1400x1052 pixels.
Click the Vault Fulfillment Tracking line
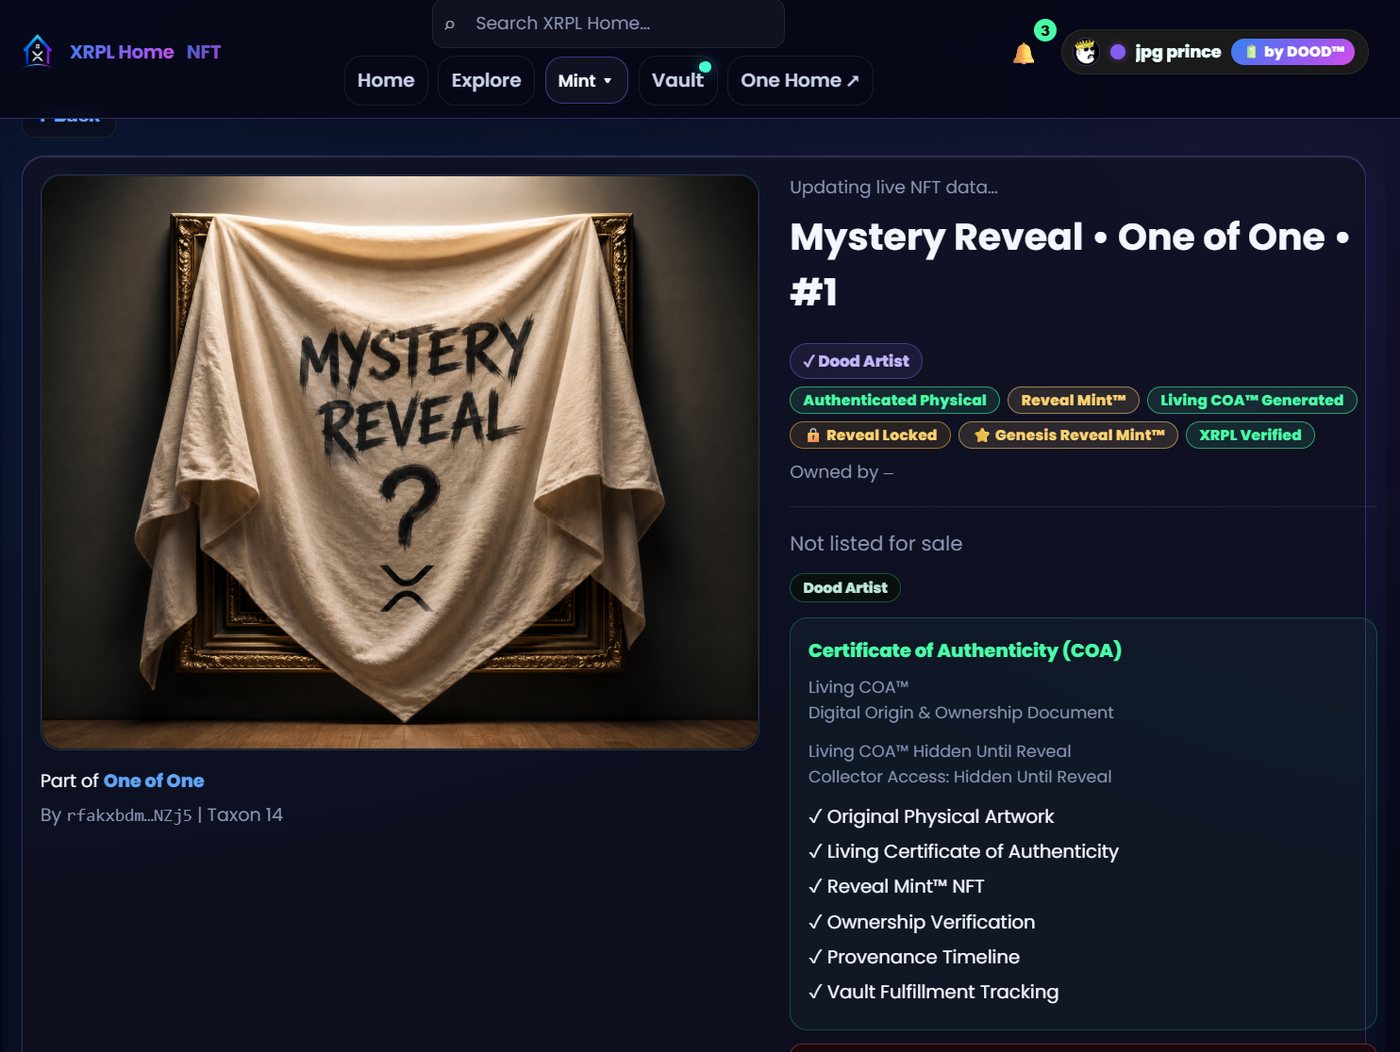pyautogui.click(x=933, y=992)
